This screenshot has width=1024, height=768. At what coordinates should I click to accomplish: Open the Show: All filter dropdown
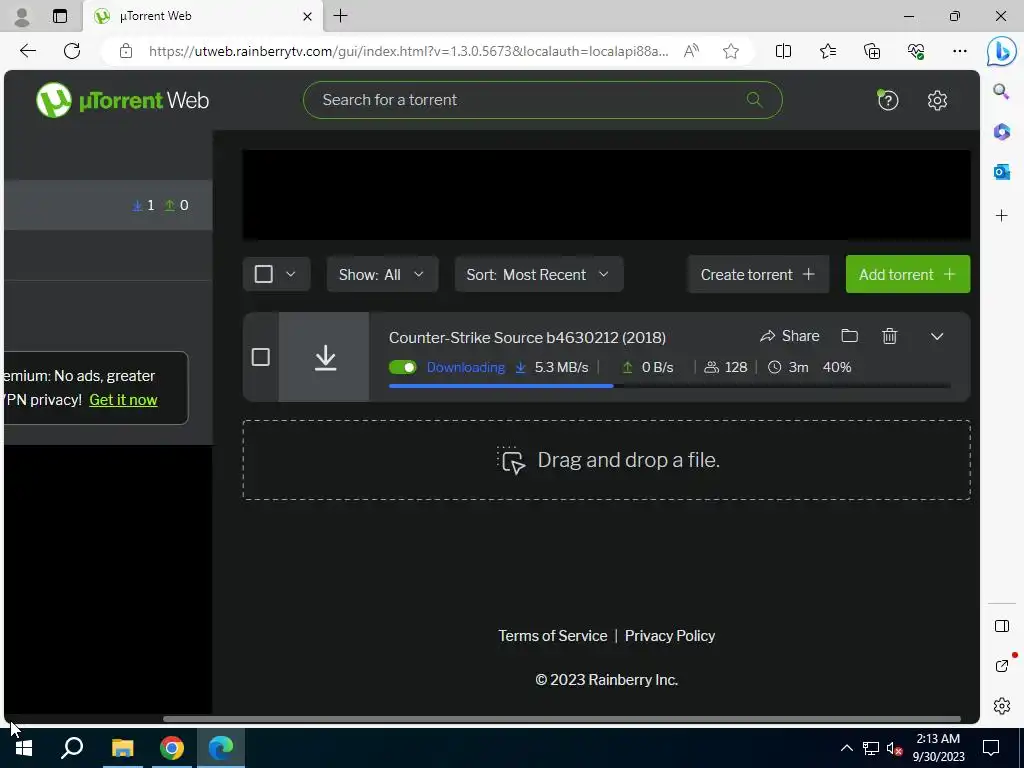pyautogui.click(x=382, y=274)
